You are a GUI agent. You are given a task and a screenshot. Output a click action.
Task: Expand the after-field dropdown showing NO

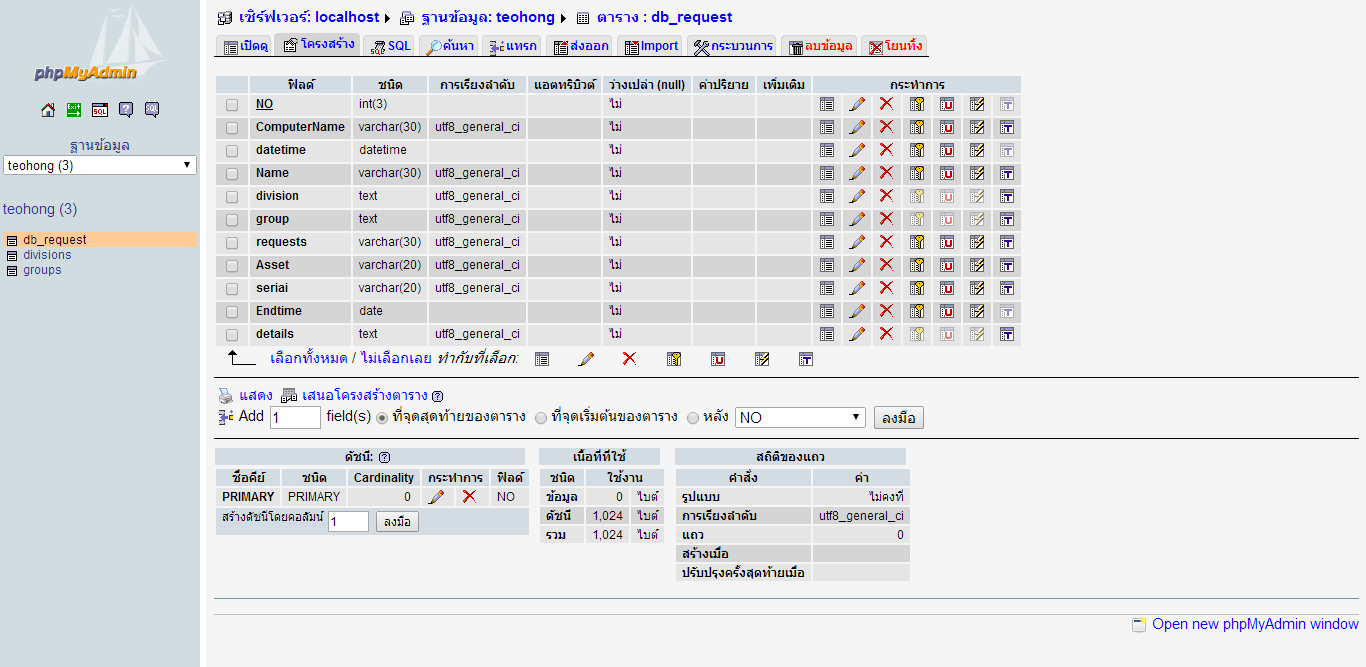[800, 418]
